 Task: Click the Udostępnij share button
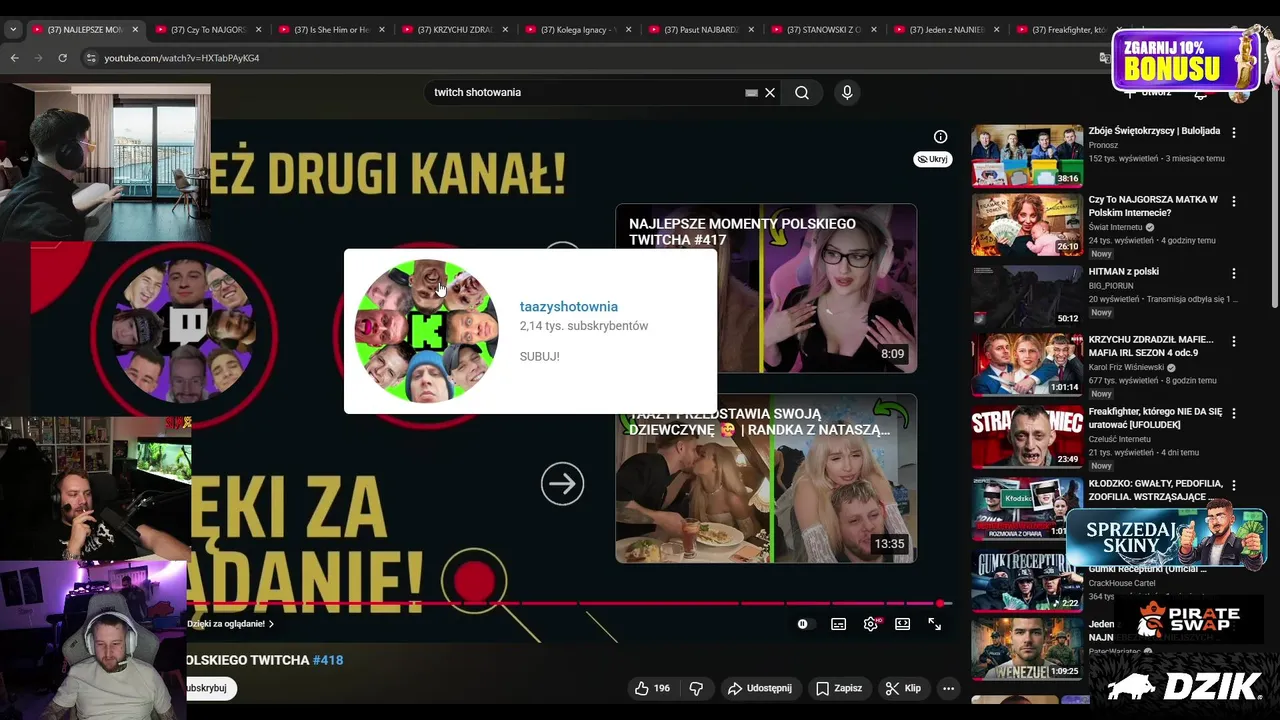point(759,688)
